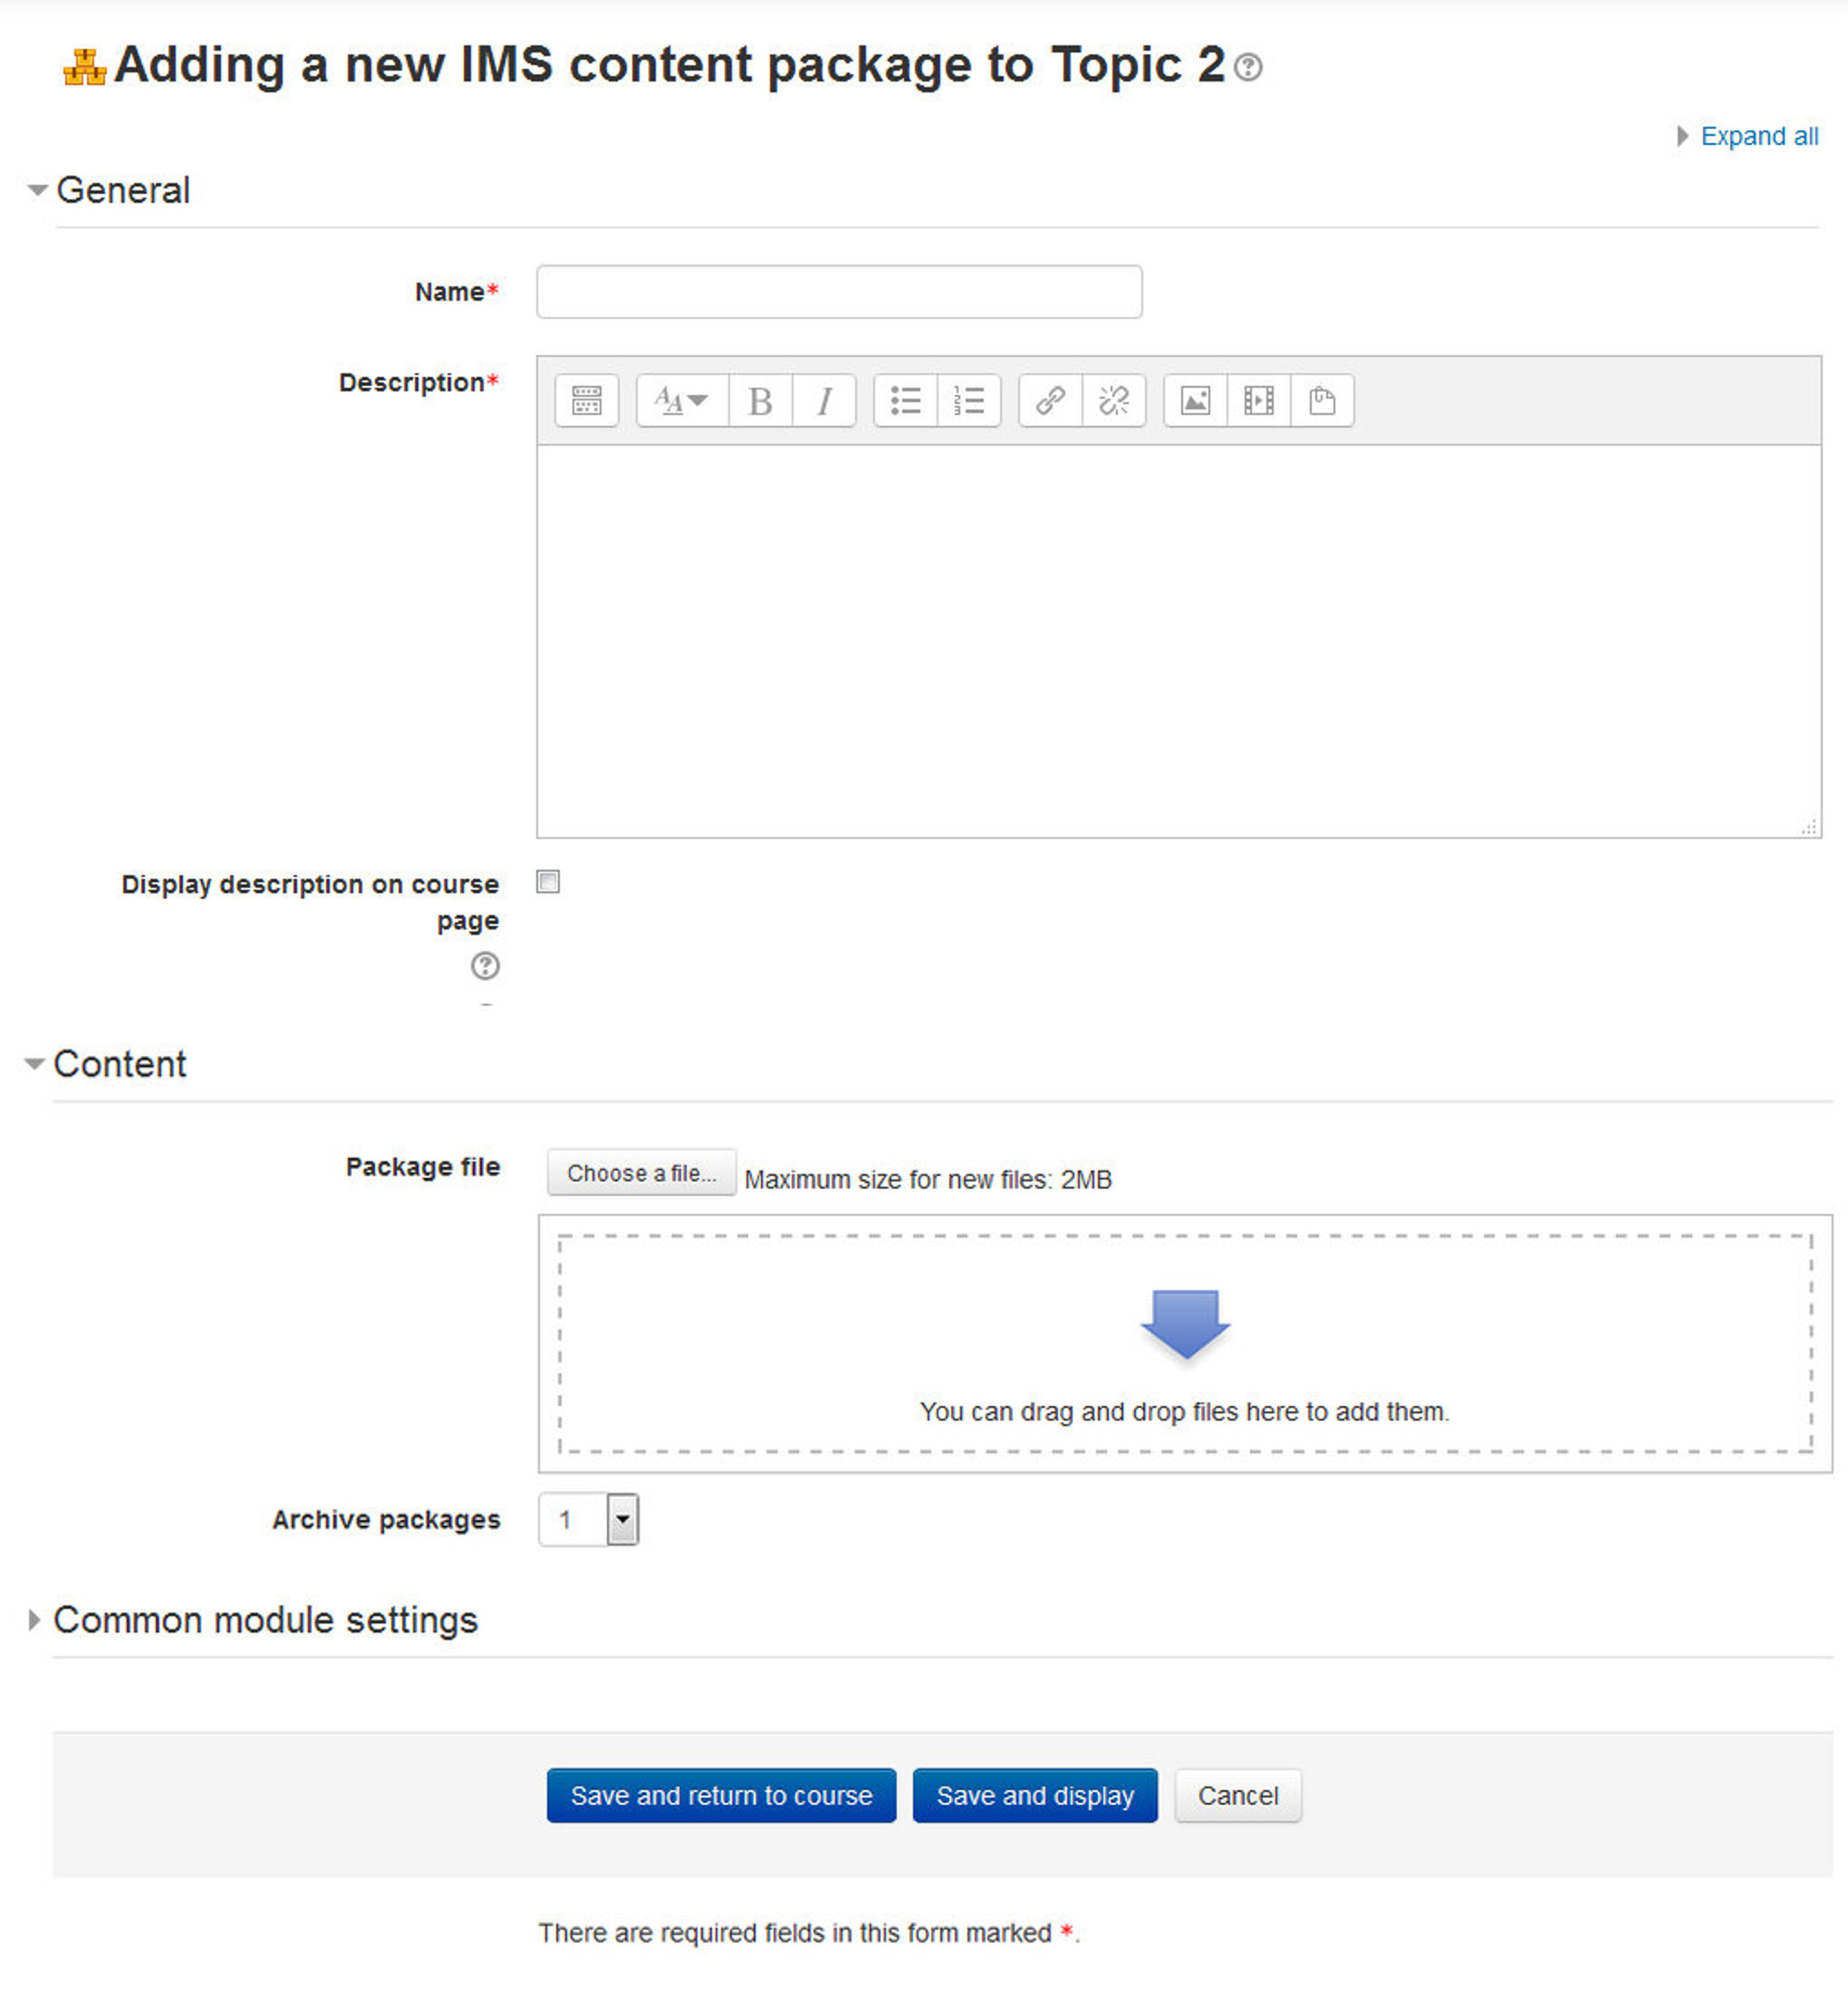
Task: Click inside the Name input field
Action: tap(838, 291)
